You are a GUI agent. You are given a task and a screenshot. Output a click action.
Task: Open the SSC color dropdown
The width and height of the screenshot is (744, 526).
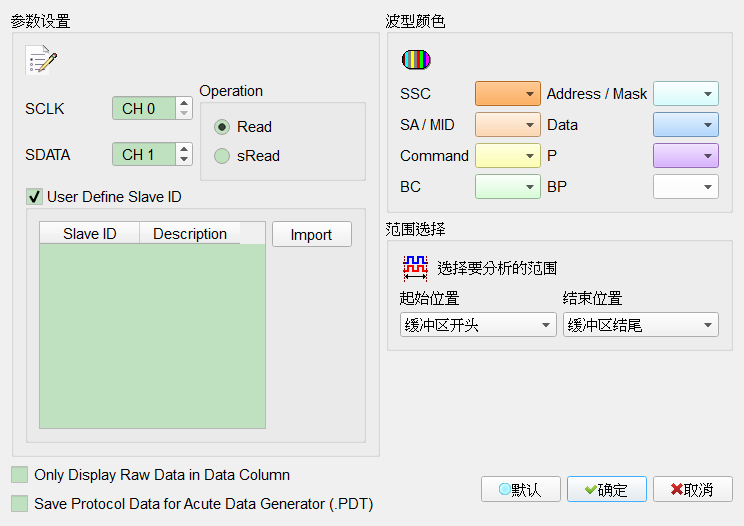click(508, 93)
